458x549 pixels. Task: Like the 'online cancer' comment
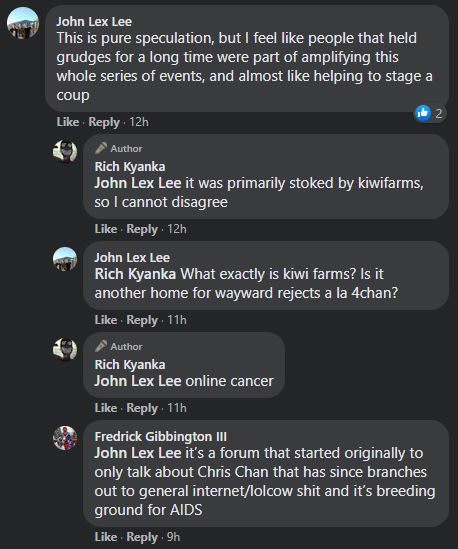pyautogui.click(x=105, y=408)
